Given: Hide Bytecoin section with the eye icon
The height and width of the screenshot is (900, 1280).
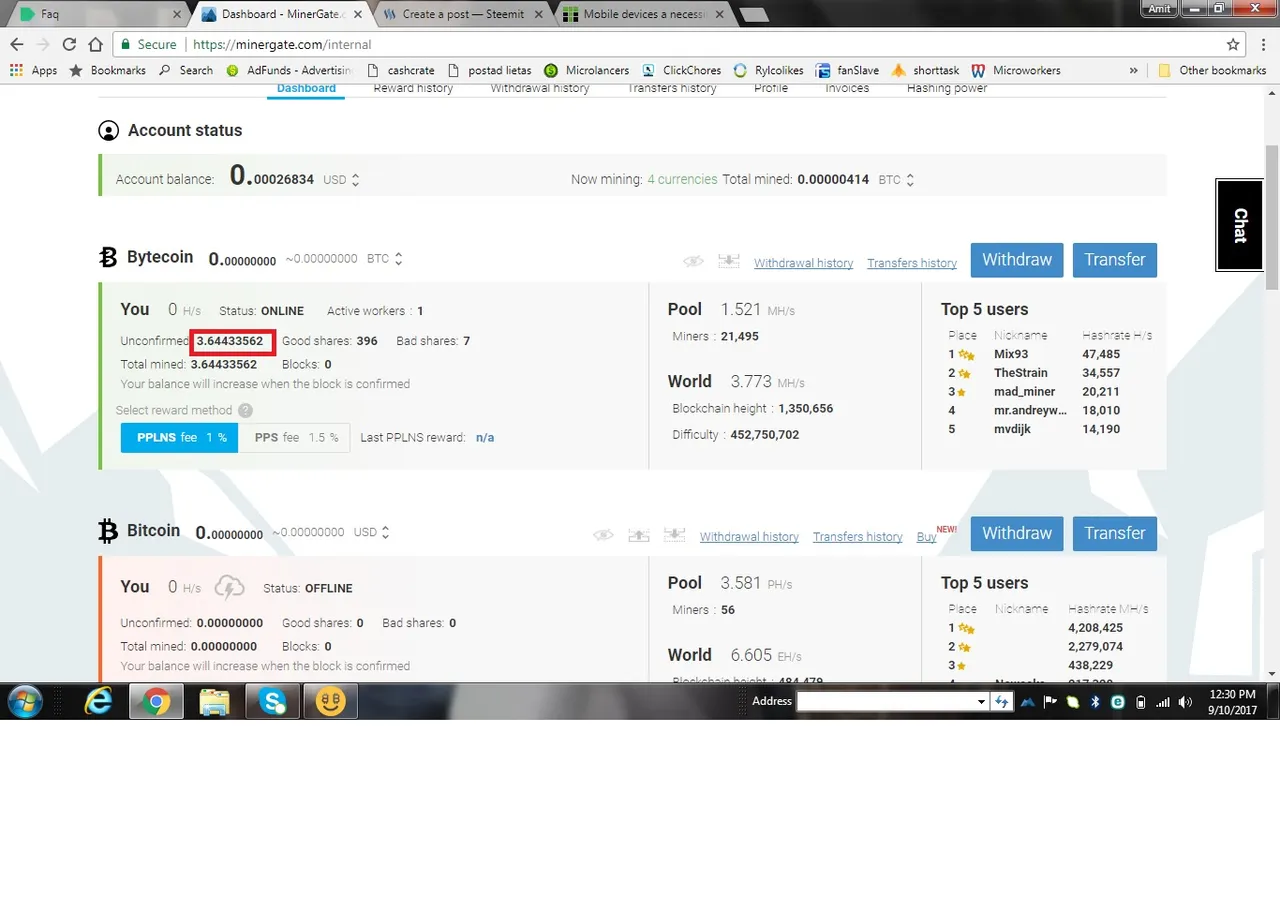Looking at the screenshot, I should tap(693, 261).
